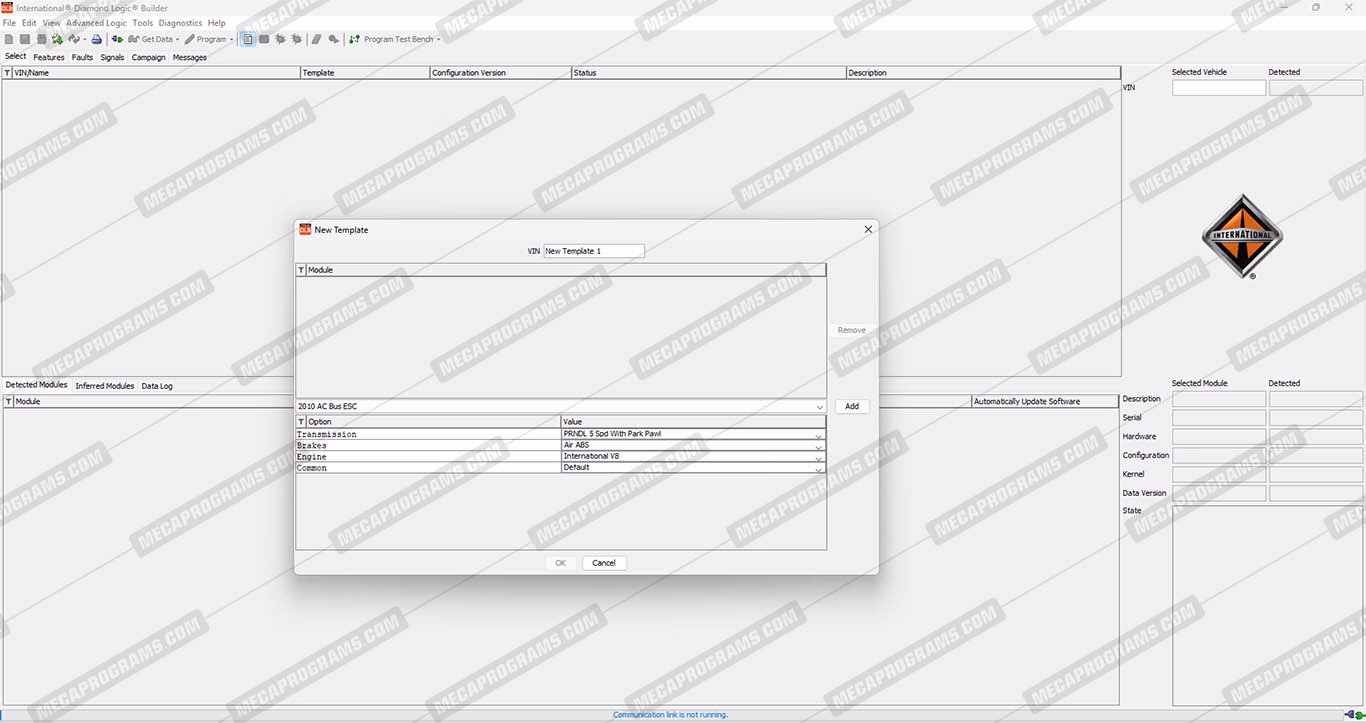Click the filter icon beside the VIN/Name column header
The height and width of the screenshot is (723, 1366).
pos(8,73)
